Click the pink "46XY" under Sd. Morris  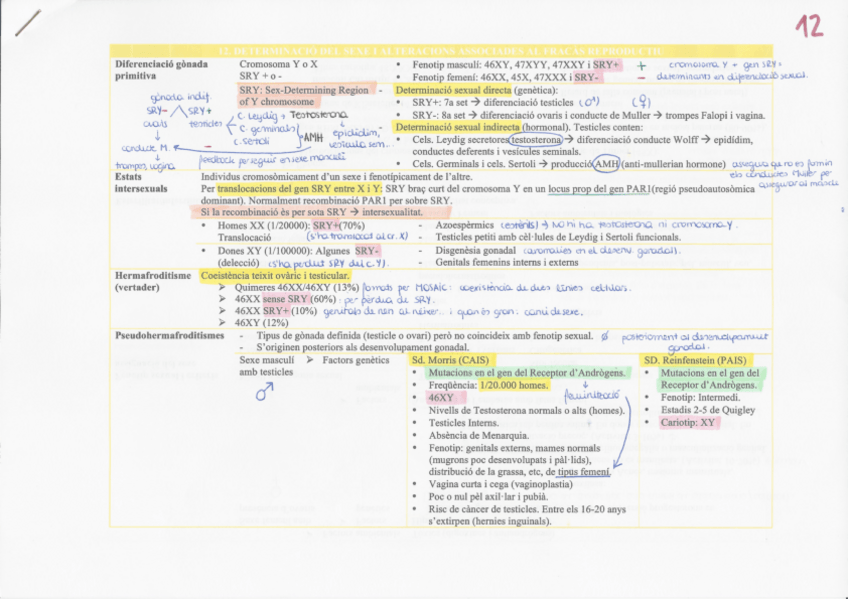[x=441, y=398]
